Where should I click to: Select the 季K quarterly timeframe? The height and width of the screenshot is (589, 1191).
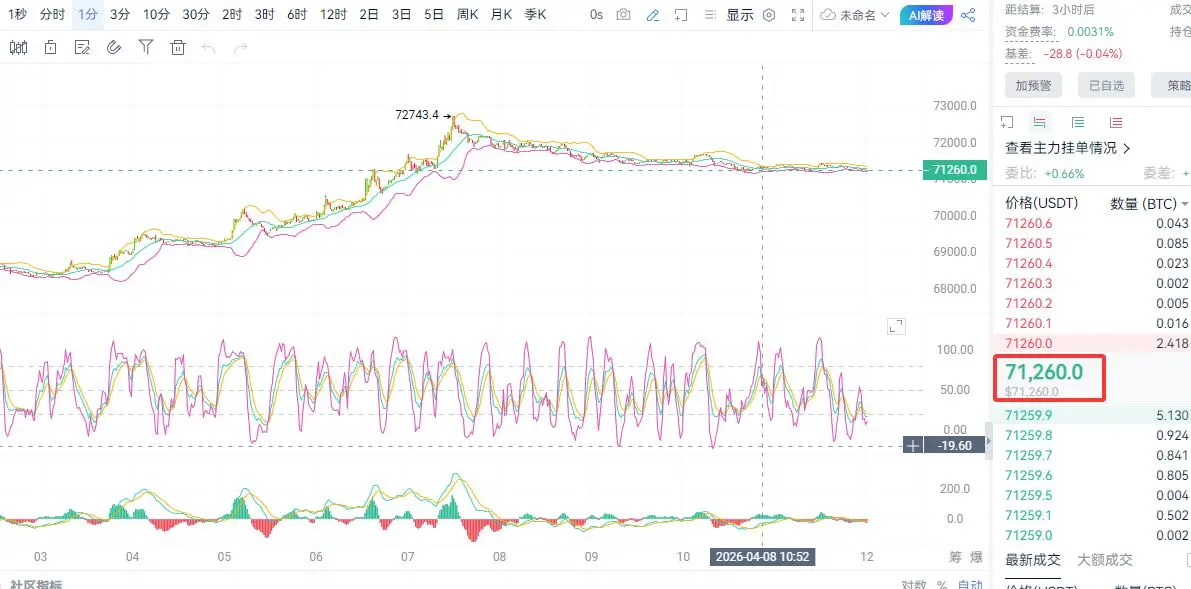click(535, 14)
